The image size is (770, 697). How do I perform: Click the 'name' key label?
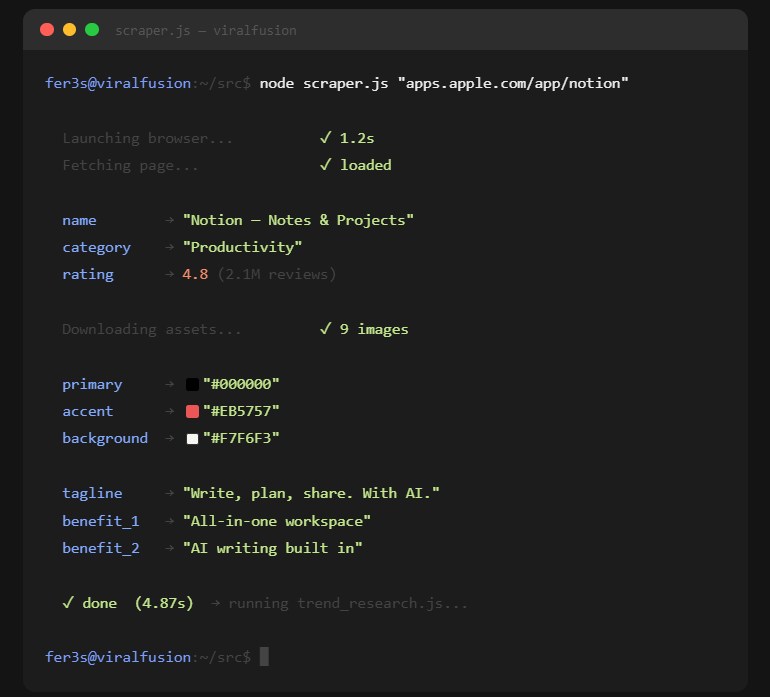point(79,221)
